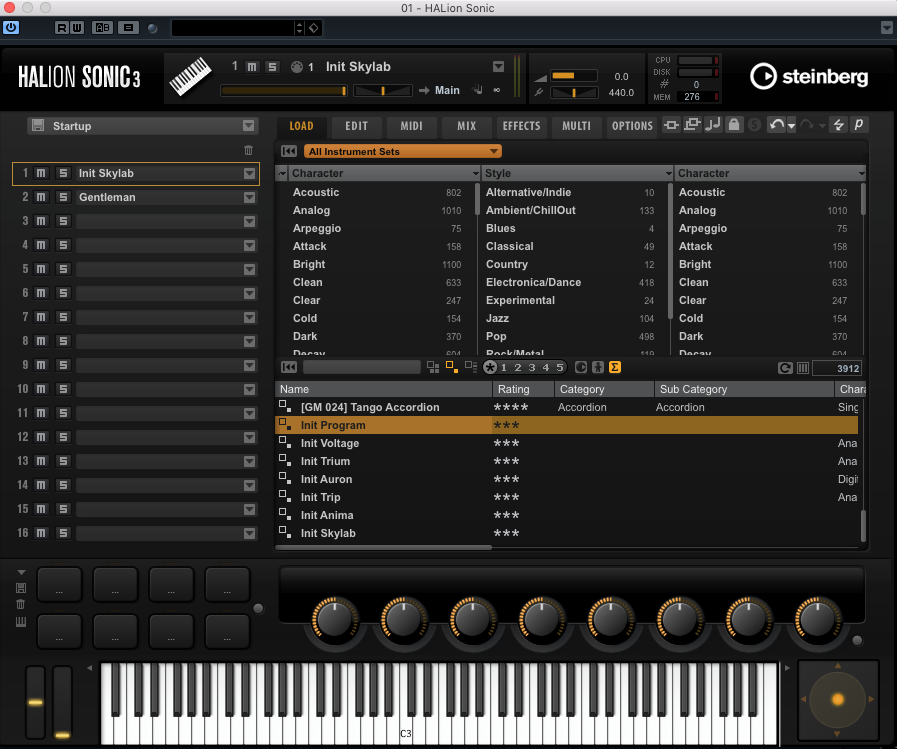Viewport: 897px width, 749px height.
Task: Open the results column setup icon
Action: (x=803, y=368)
